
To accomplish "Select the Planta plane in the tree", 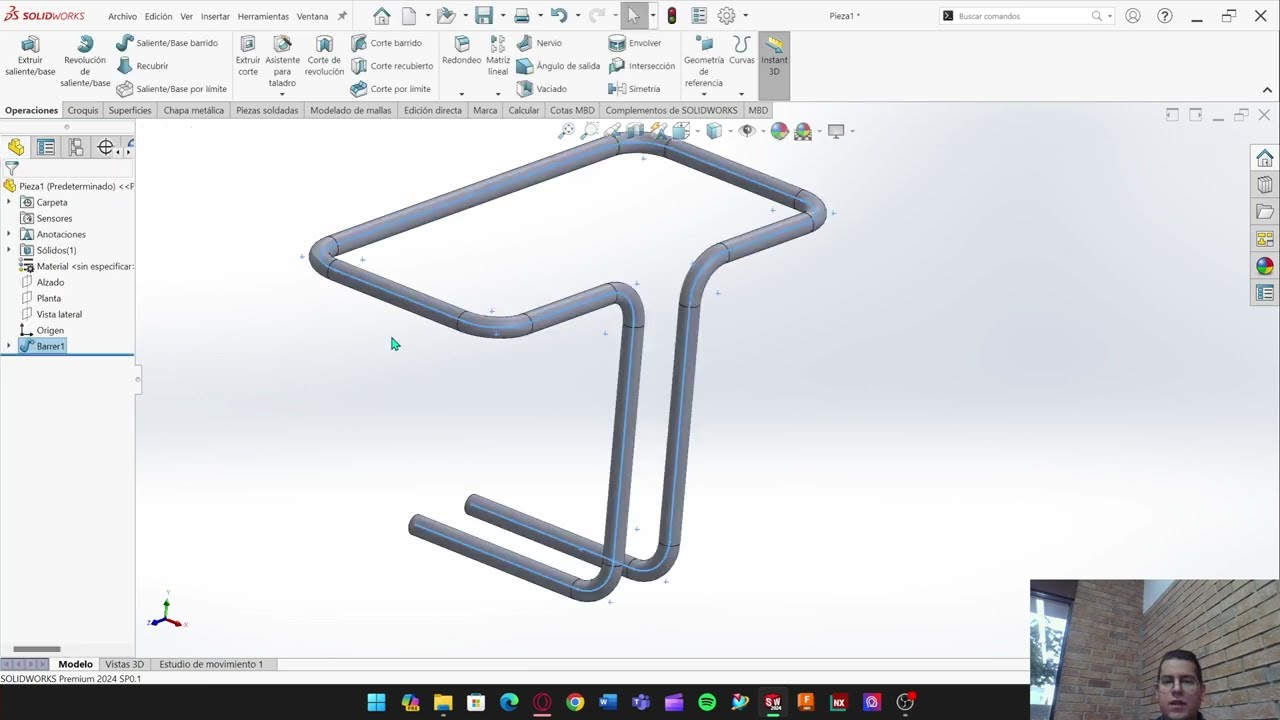I will pyautogui.click(x=48, y=298).
